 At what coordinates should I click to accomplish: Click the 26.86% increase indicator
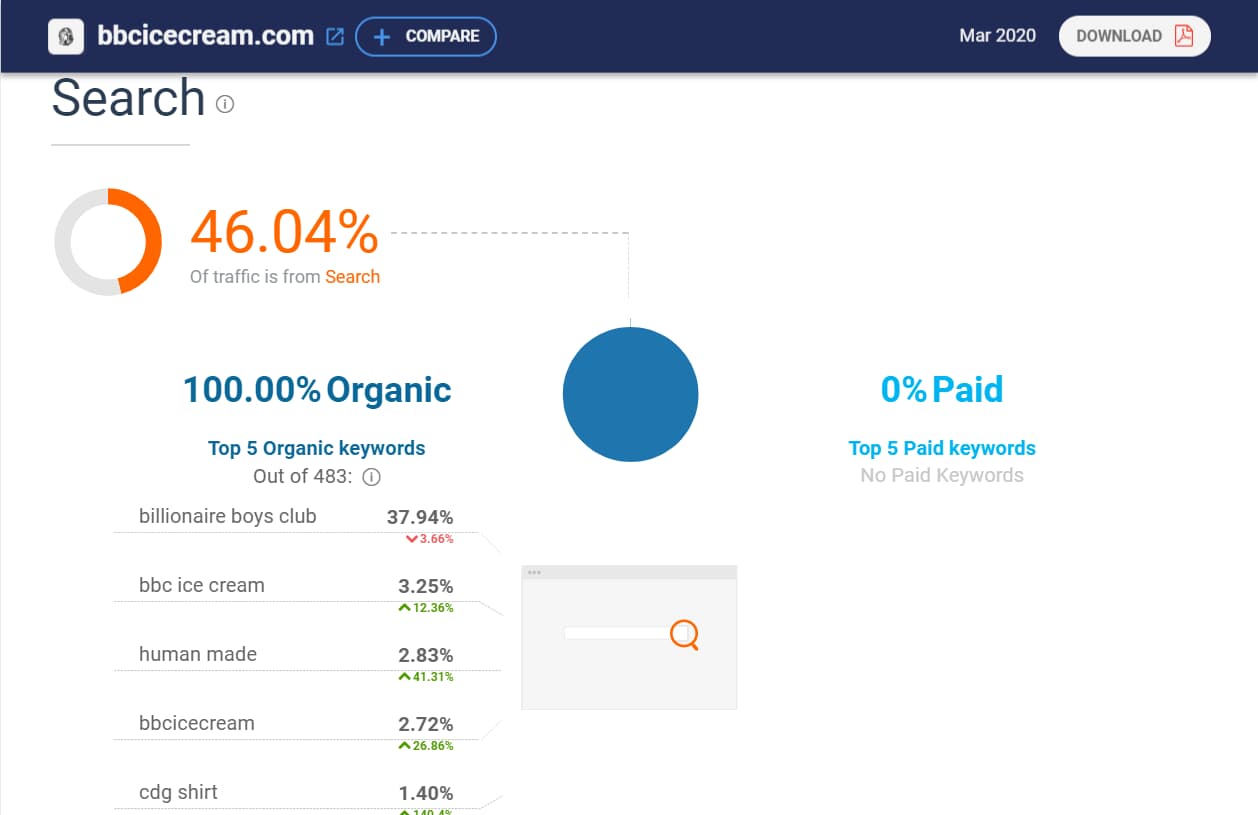pyautogui.click(x=426, y=746)
